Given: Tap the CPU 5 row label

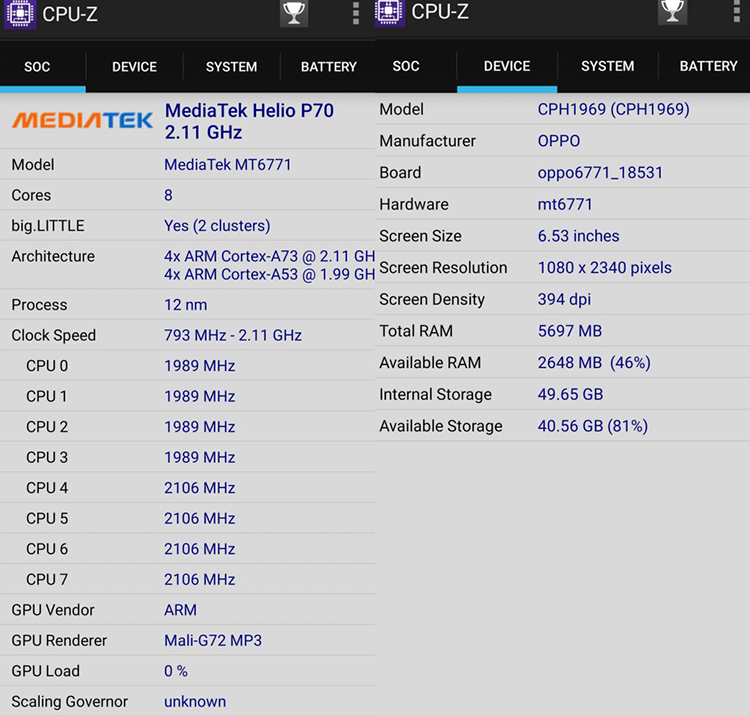Looking at the screenshot, I should (x=47, y=518).
